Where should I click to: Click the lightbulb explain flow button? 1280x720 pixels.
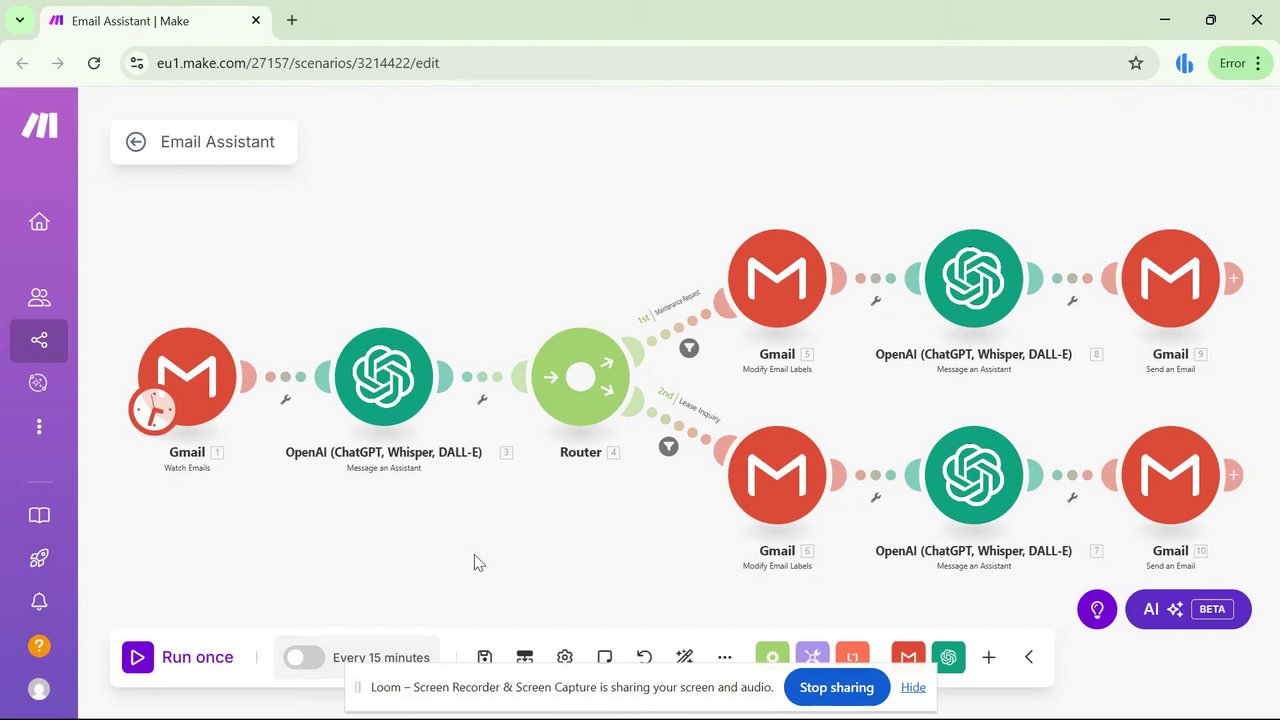click(x=1097, y=609)
